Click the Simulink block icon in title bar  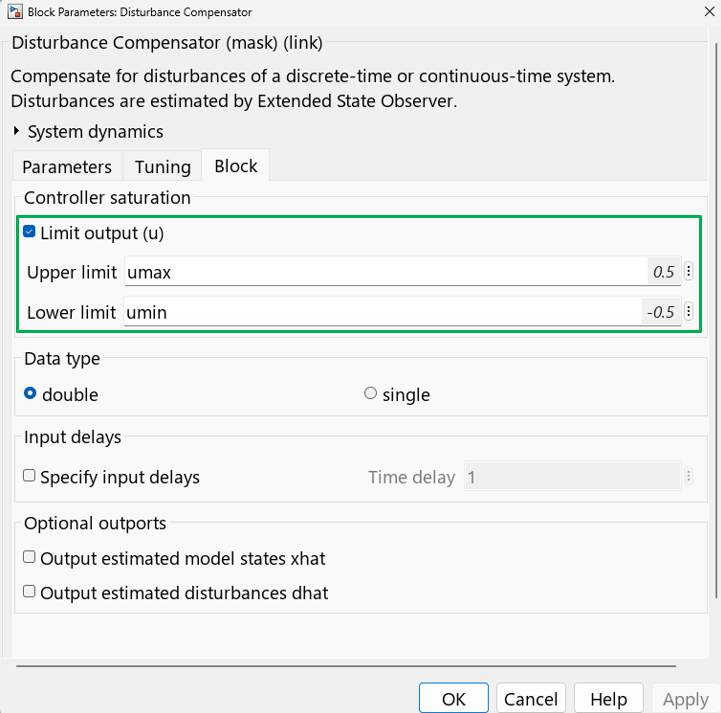16,12
